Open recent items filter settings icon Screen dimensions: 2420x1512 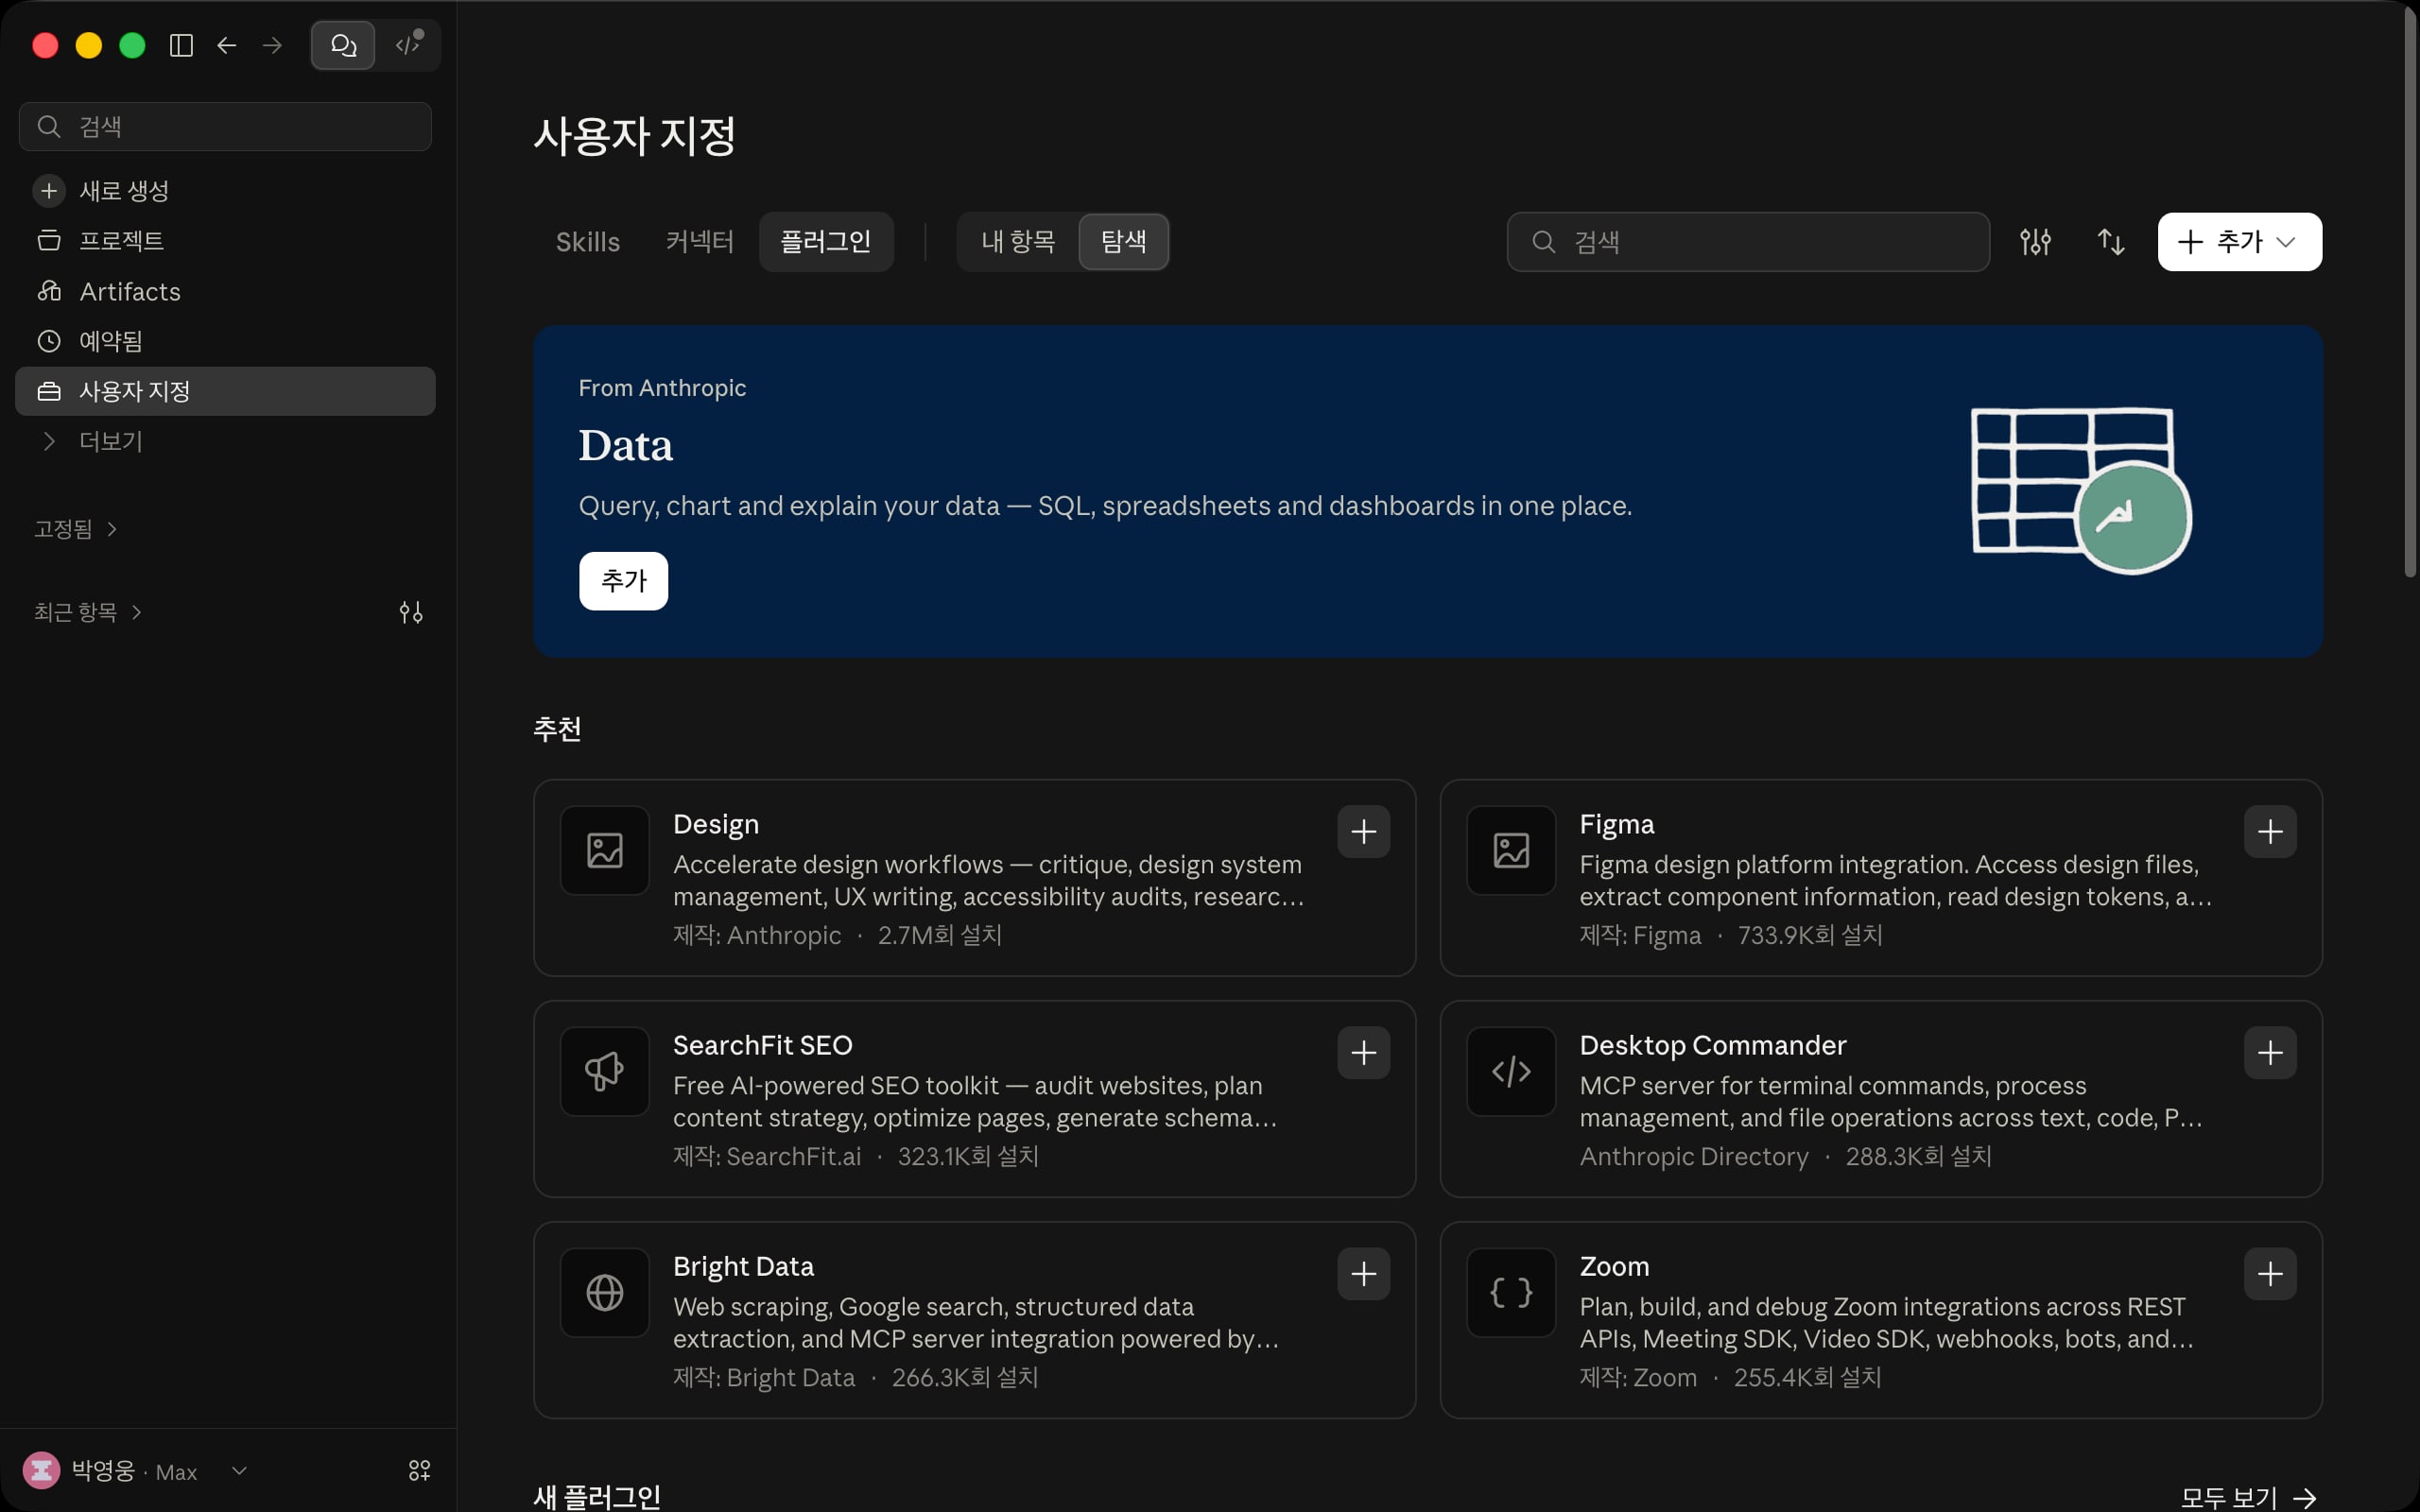411,612
